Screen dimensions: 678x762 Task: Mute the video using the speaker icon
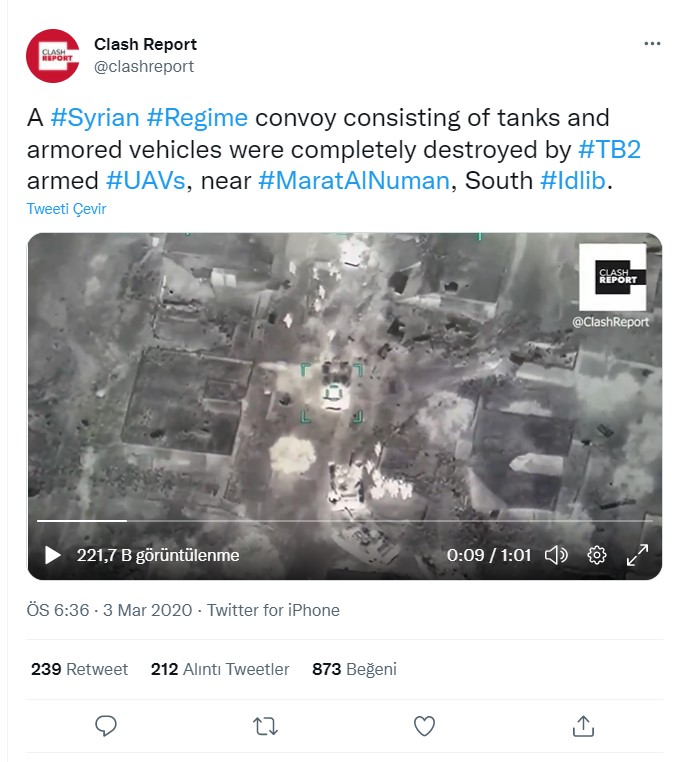click(556, 555)
